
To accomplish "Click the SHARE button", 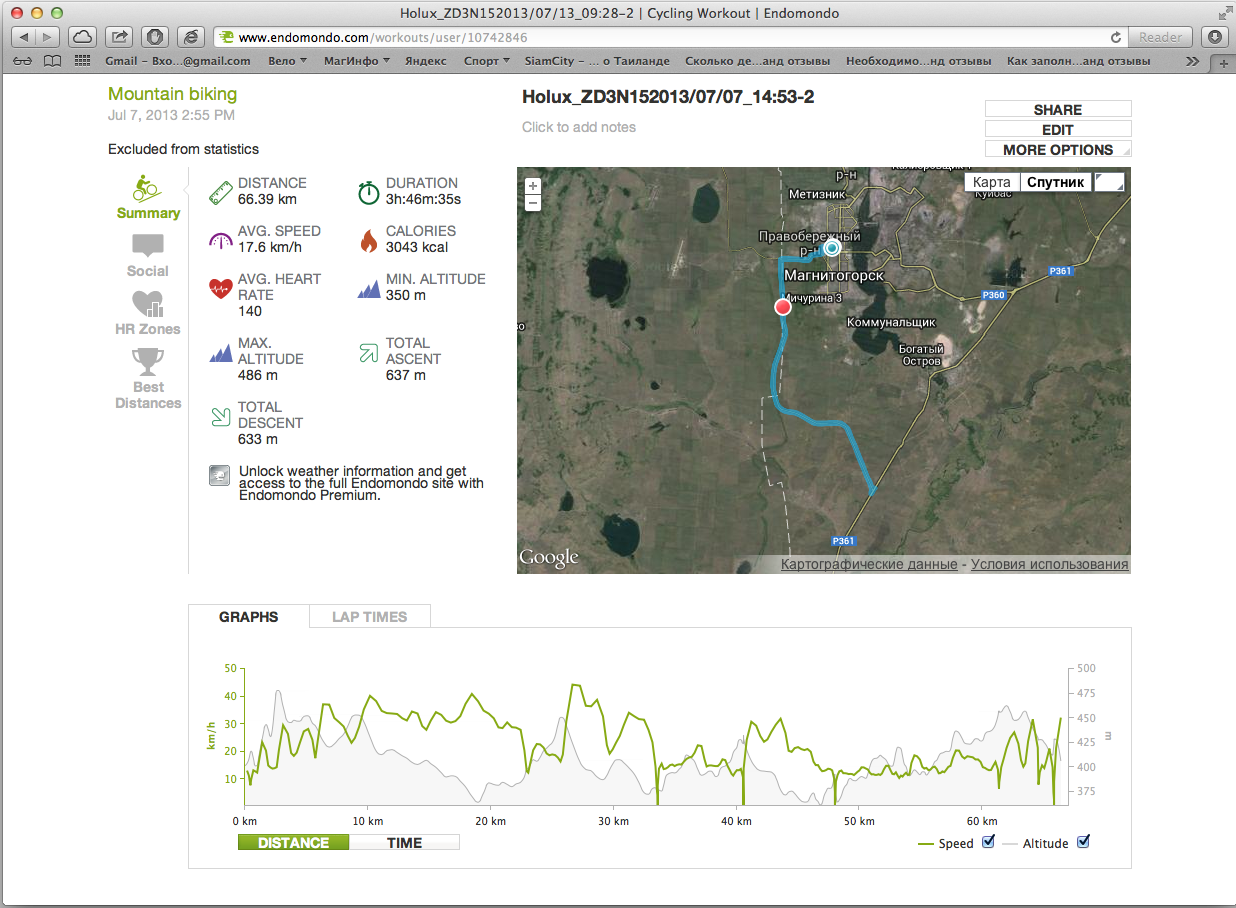I will [1057, 109].
